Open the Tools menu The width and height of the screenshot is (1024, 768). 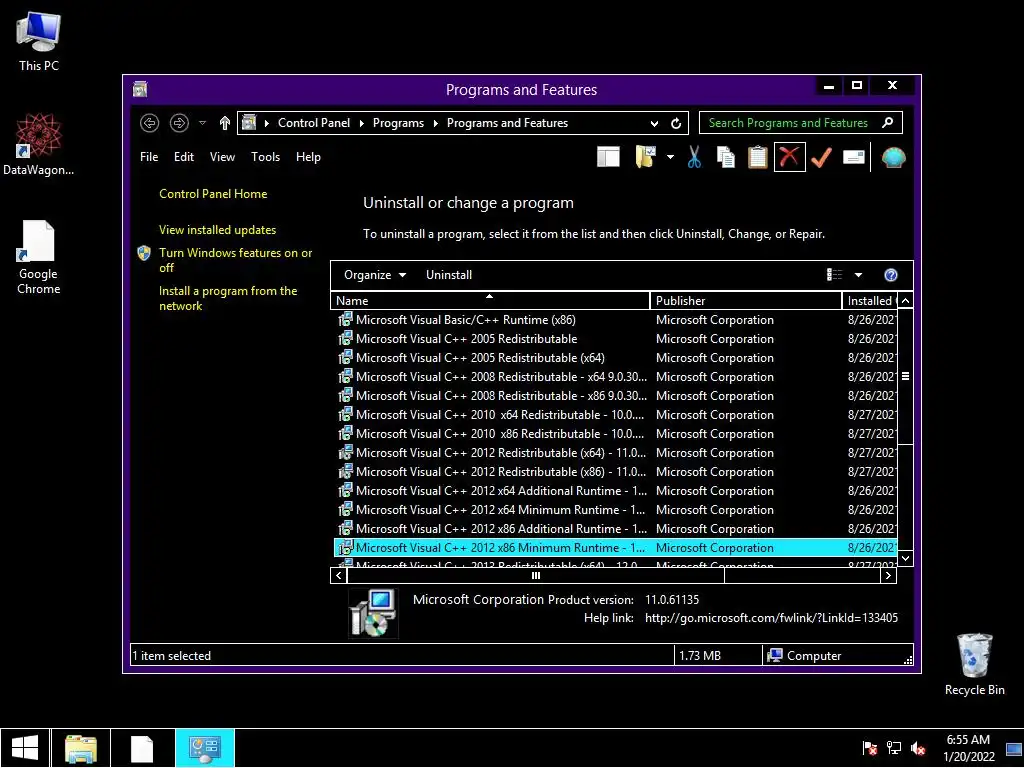(265, 157)
